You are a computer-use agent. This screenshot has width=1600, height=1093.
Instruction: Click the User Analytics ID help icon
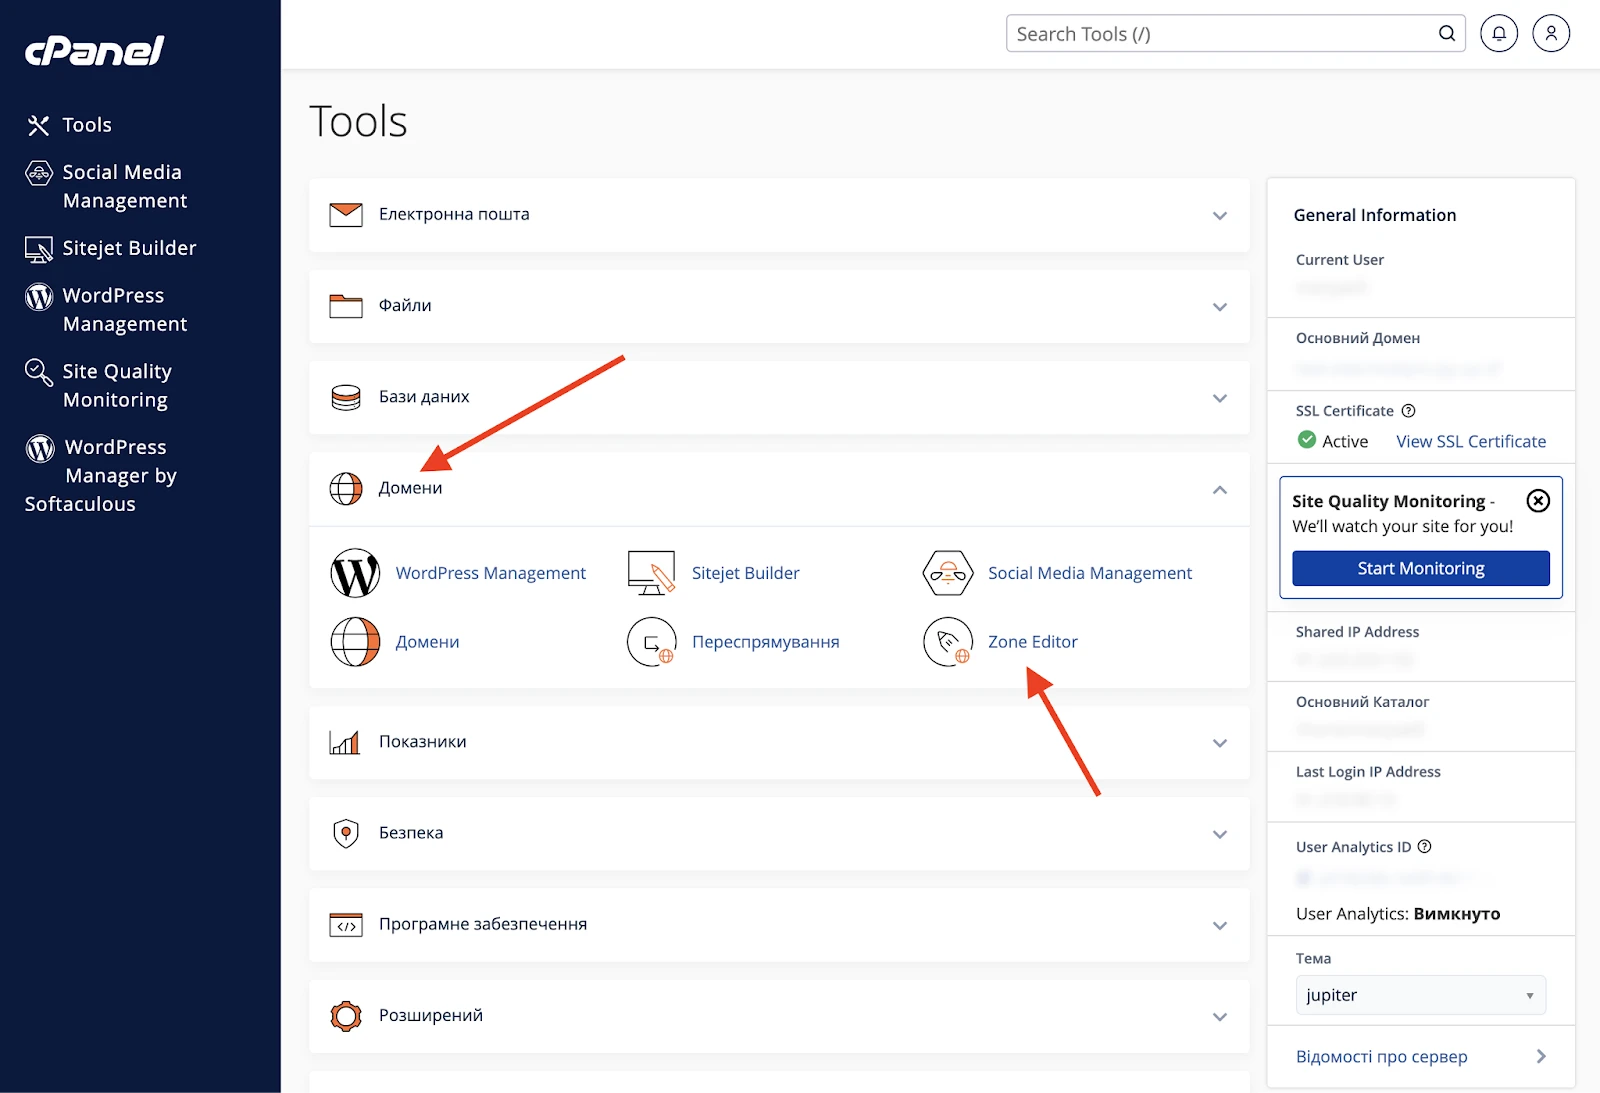[1425, 847]
